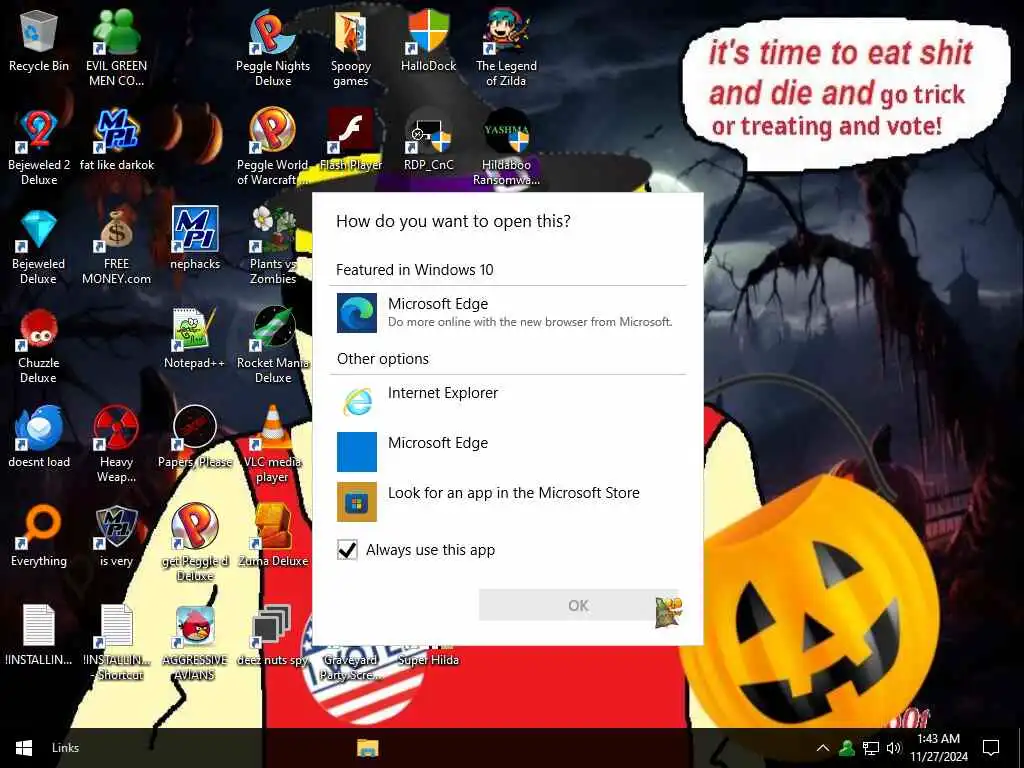Click green user tray icon

point(847,748)
